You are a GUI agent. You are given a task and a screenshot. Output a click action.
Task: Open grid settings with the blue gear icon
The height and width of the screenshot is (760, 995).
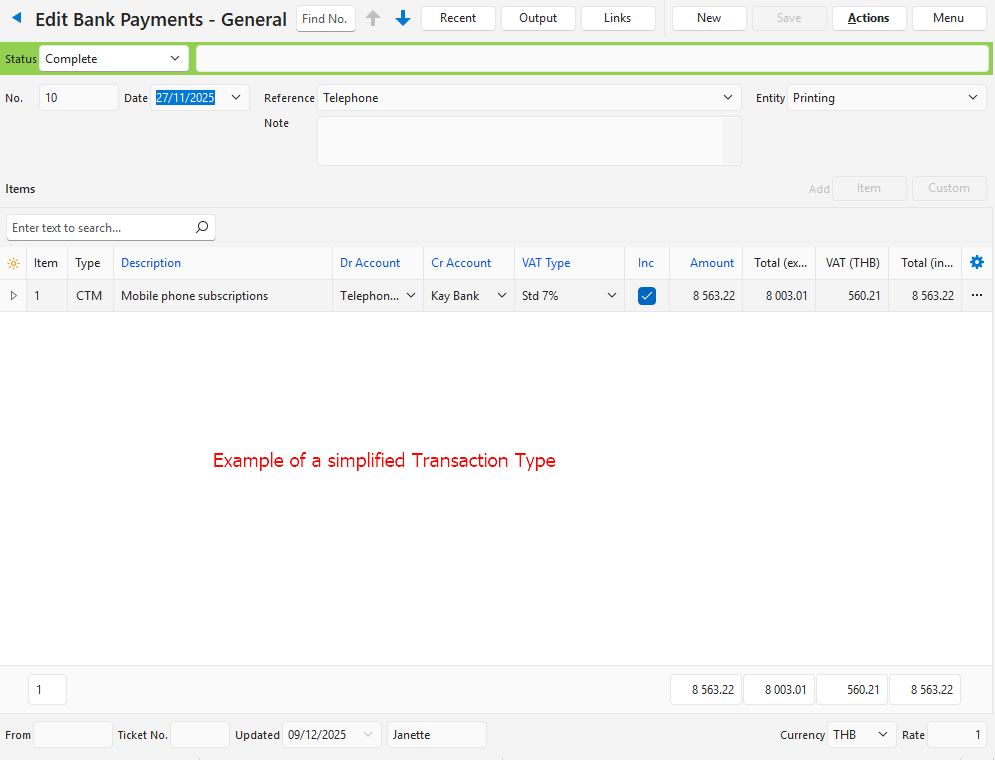[977, 263]
